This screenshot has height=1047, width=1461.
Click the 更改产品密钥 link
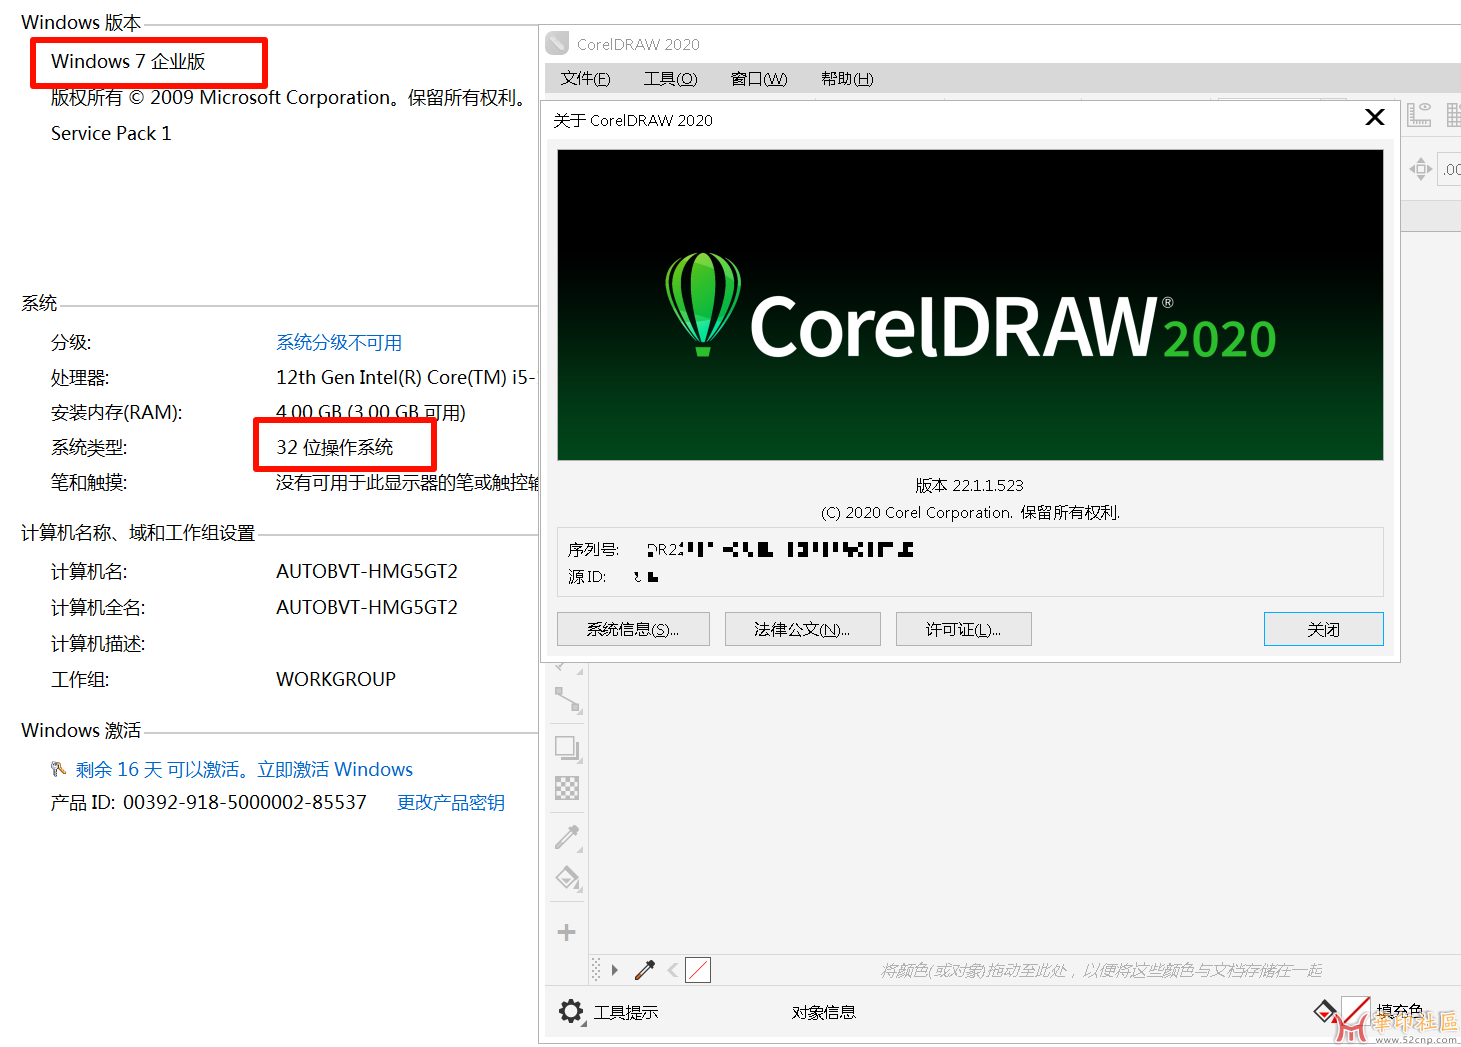click(451, 802)
